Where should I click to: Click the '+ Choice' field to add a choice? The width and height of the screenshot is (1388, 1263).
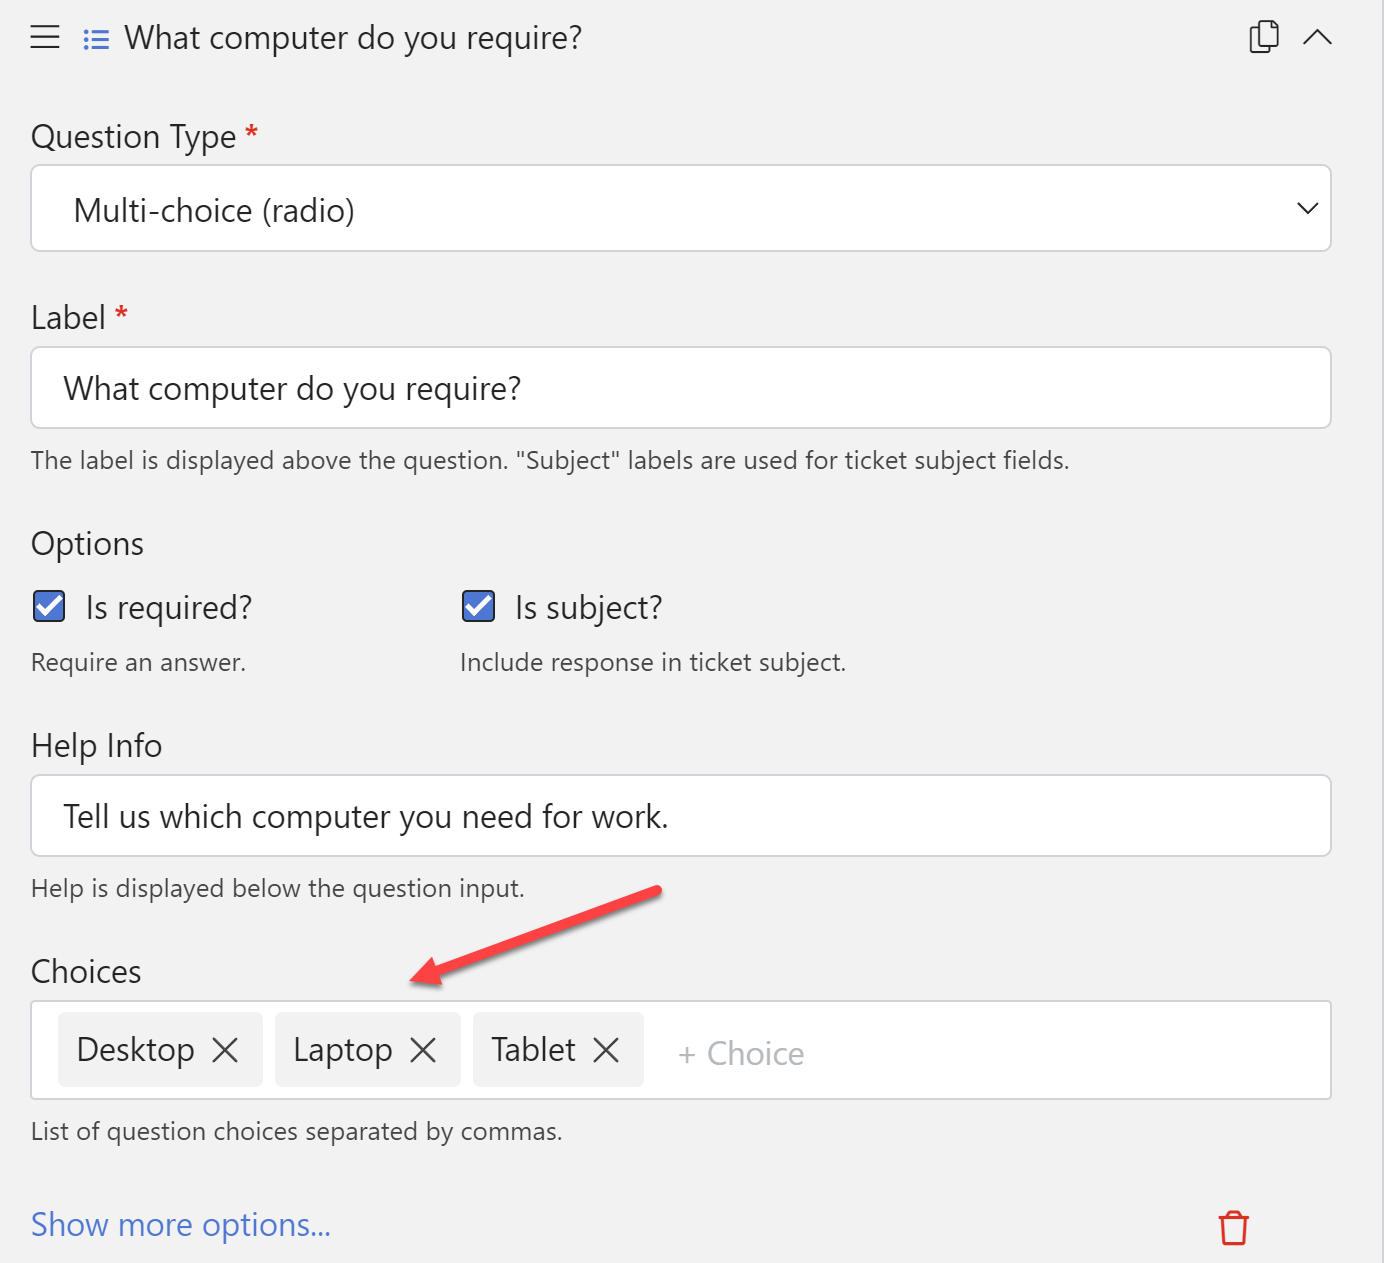coord(741,1052)
